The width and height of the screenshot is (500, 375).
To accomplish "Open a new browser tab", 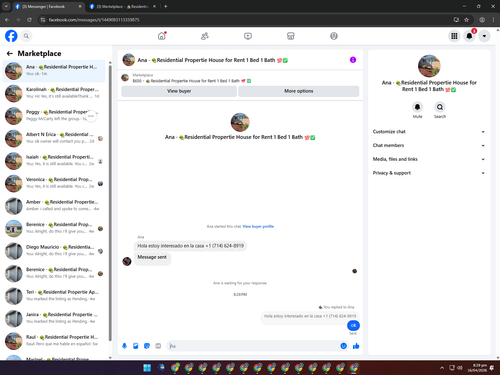I will coord(165,6).
